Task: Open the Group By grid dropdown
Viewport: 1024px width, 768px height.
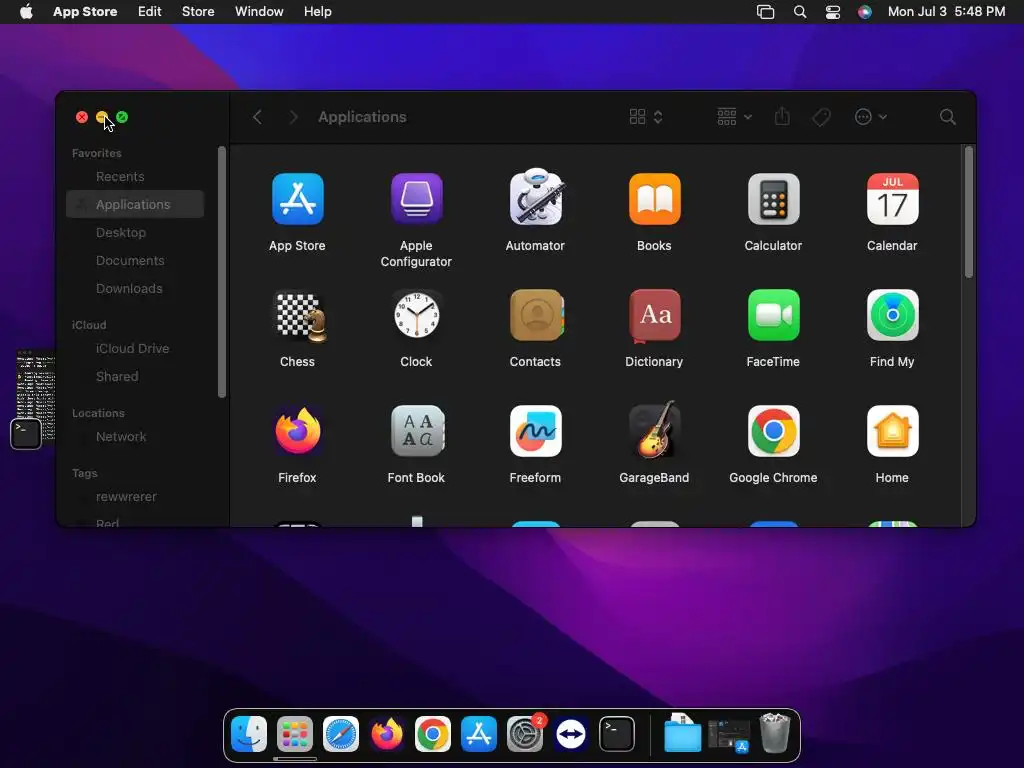Action: click(734, 117)
